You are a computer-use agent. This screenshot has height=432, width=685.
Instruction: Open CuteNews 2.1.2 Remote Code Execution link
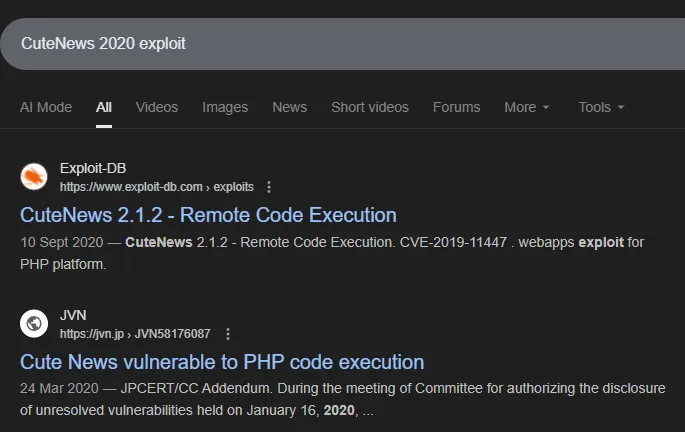click(208, 215)
